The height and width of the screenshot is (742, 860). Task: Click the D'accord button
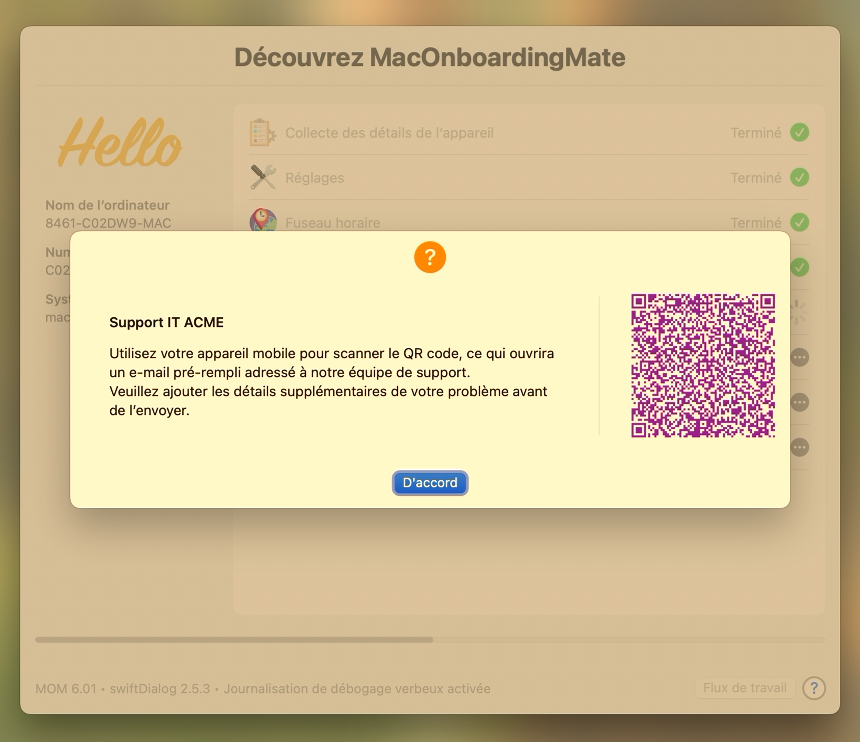point(430,483)
